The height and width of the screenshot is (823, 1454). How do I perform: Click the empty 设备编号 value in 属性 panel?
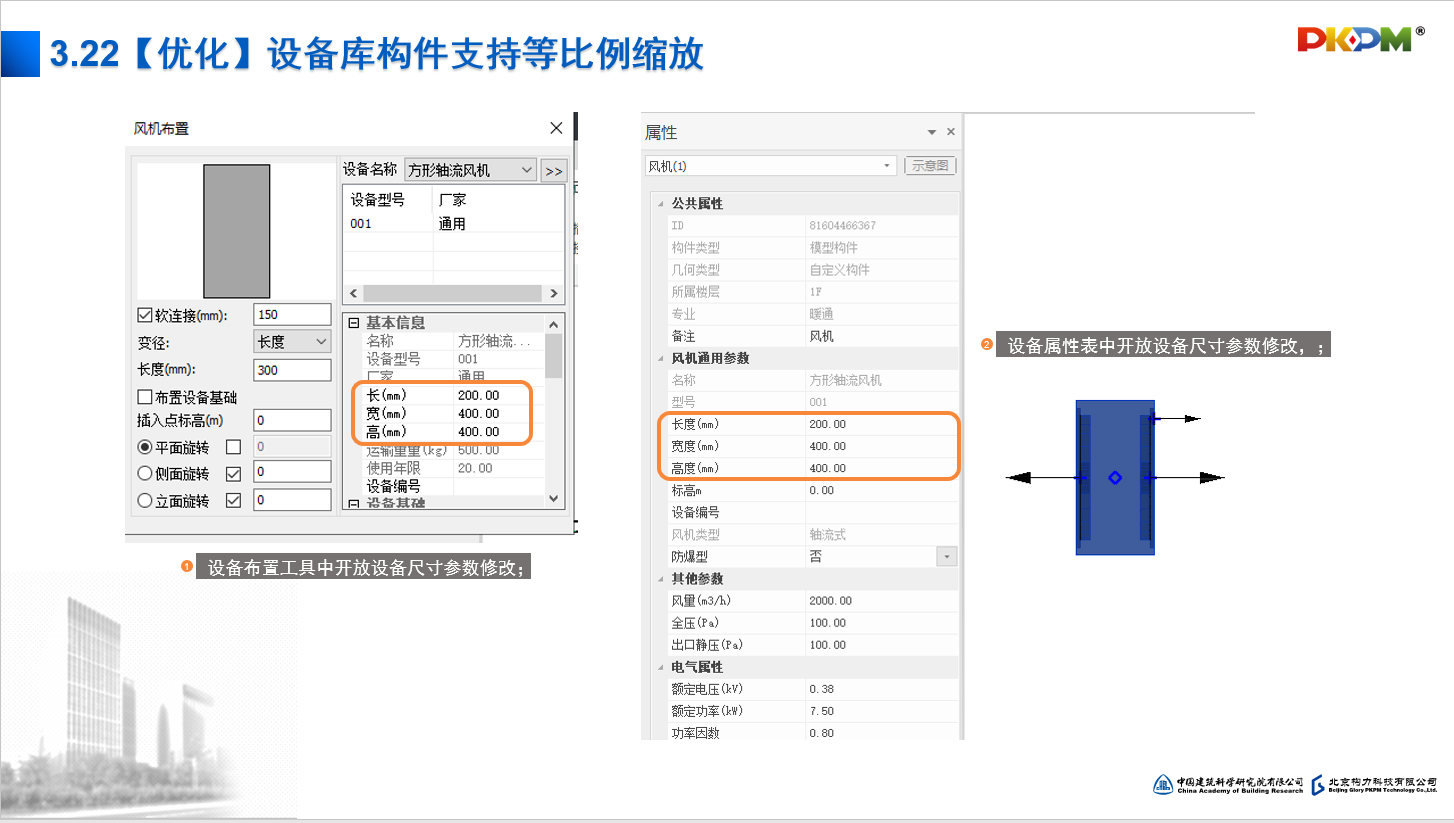click(882, 512)
